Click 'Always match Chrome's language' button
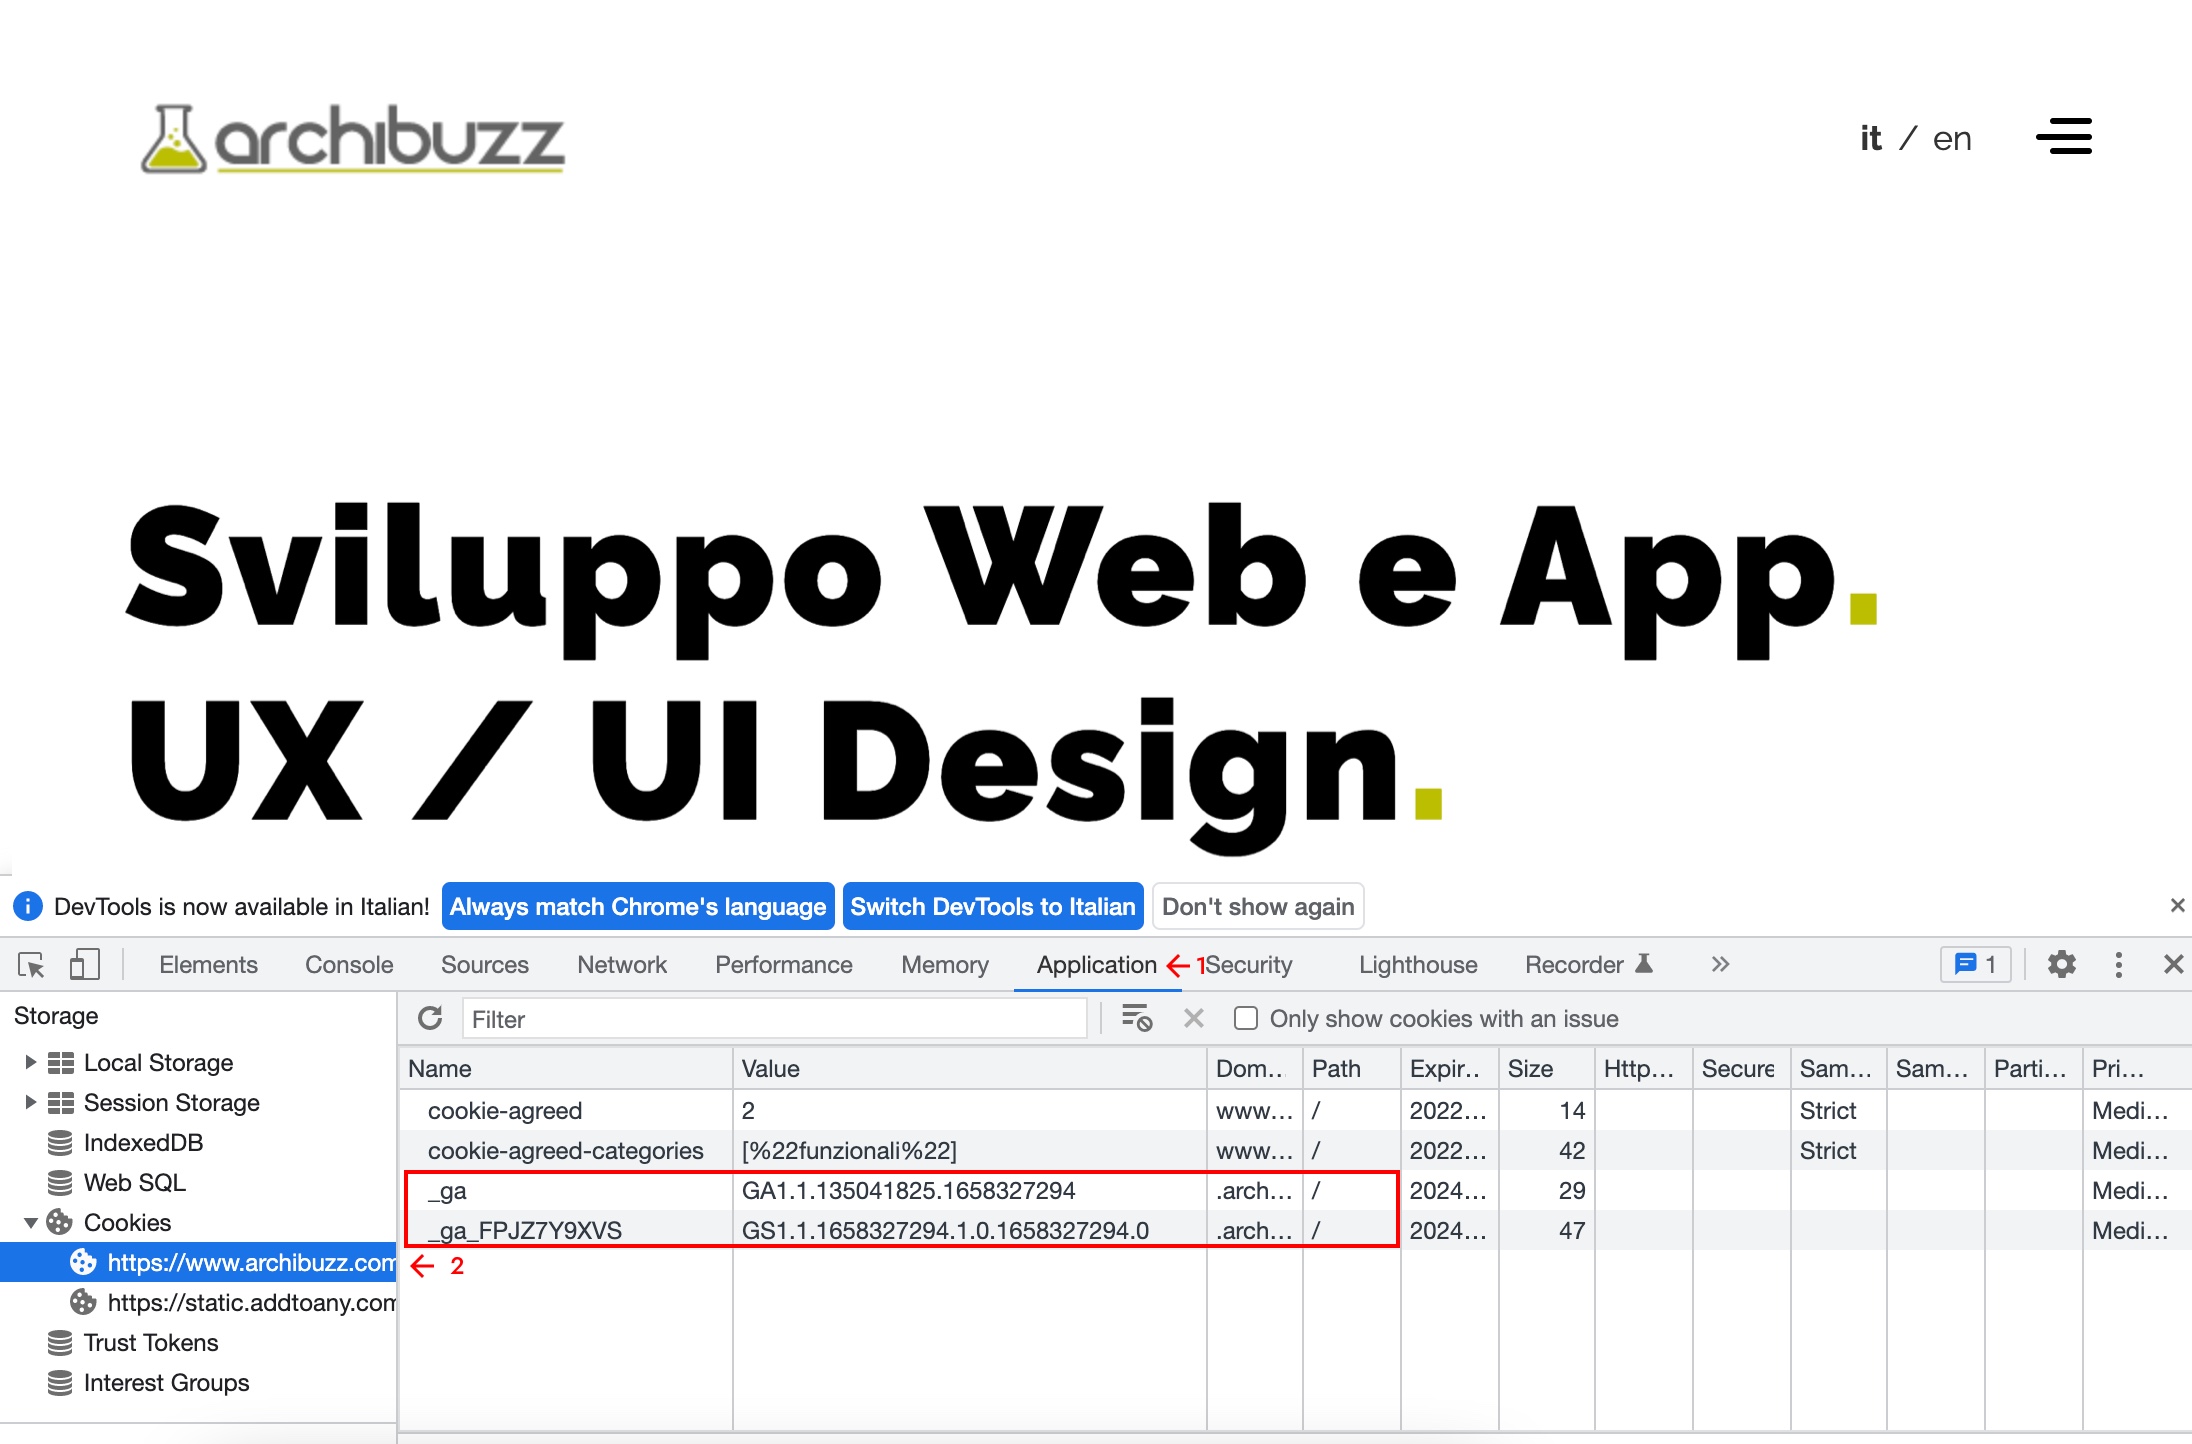Viewport: 2192px width, 1444px height. (x=637, y=906)
